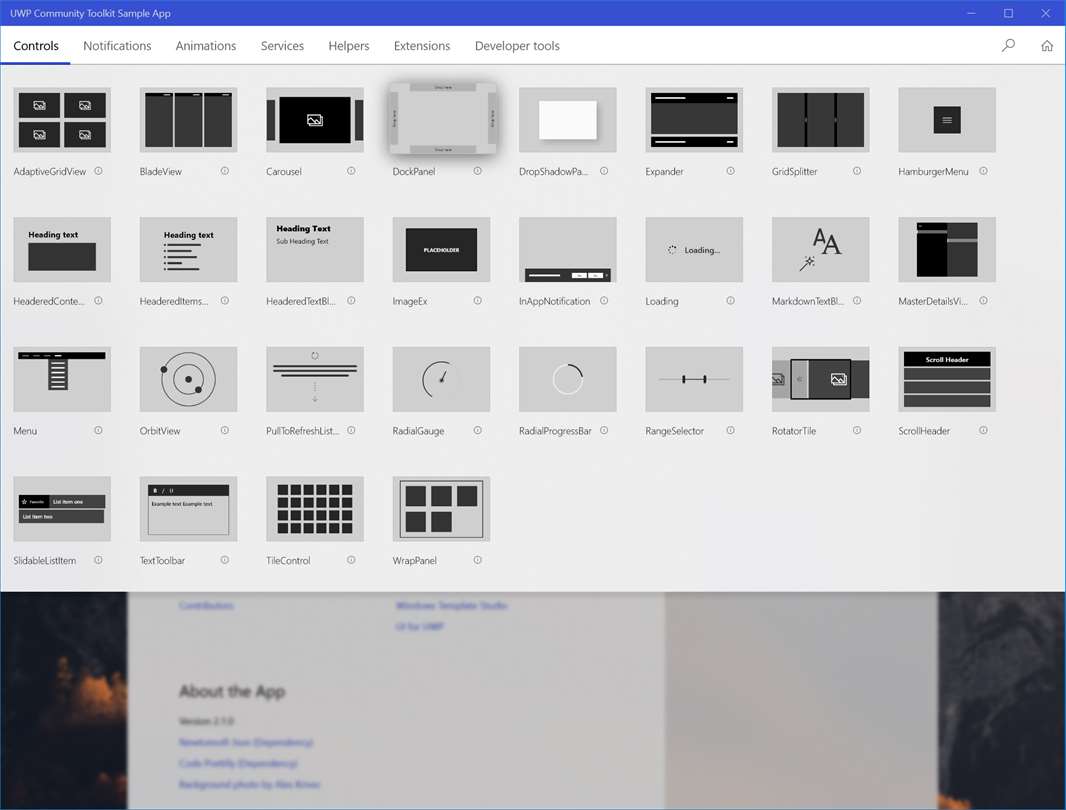Show info for InAppNotification
Screen dimensions: 1066x810
604,301
